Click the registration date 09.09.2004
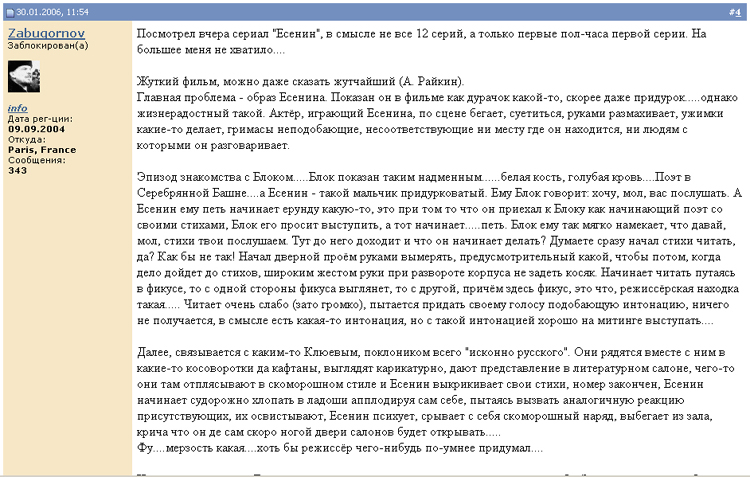Viewport: 750px width, 477px height. pyautogui.click(x=35, y=129)
